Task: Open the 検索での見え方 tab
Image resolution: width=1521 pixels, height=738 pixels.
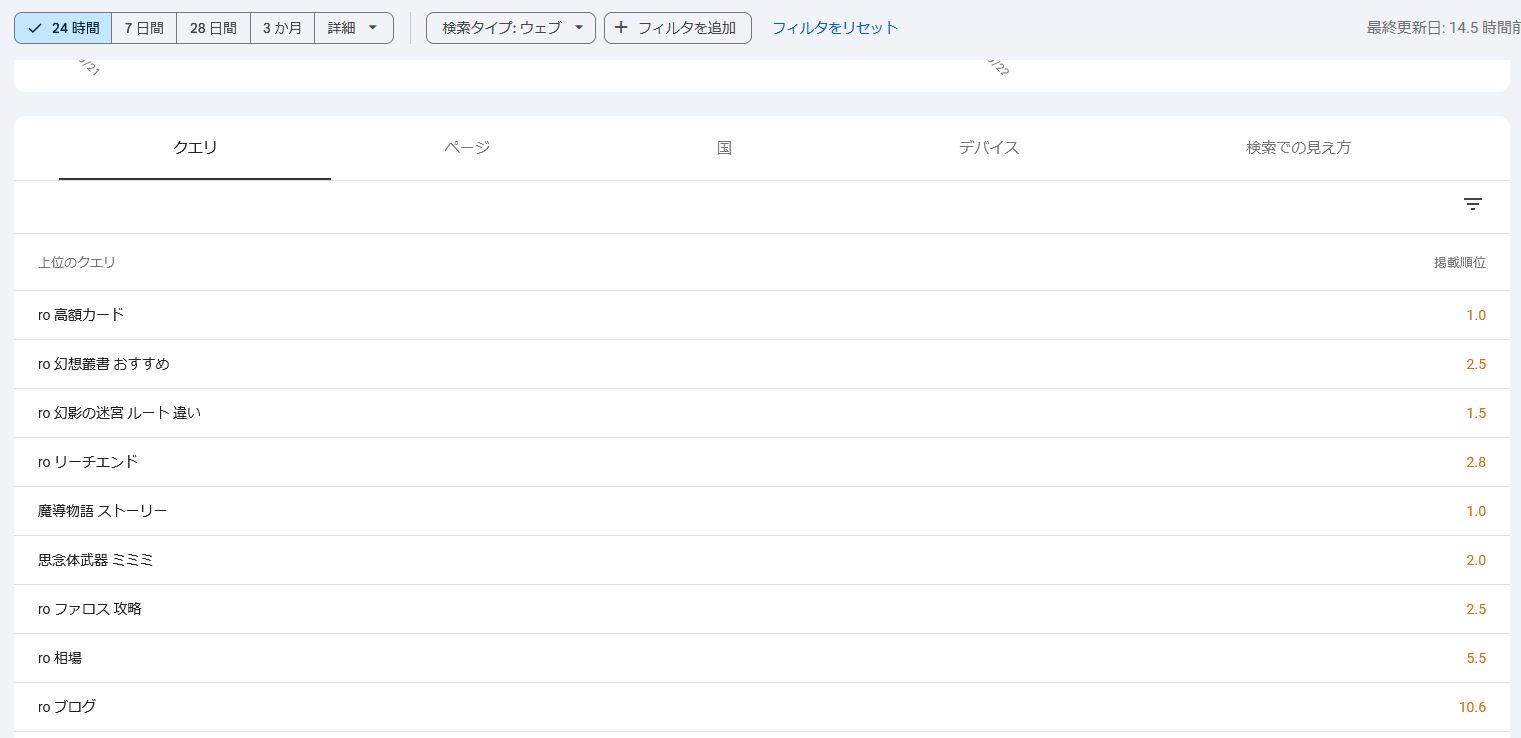Action: pyautogui.click(x=1298, y=148)
